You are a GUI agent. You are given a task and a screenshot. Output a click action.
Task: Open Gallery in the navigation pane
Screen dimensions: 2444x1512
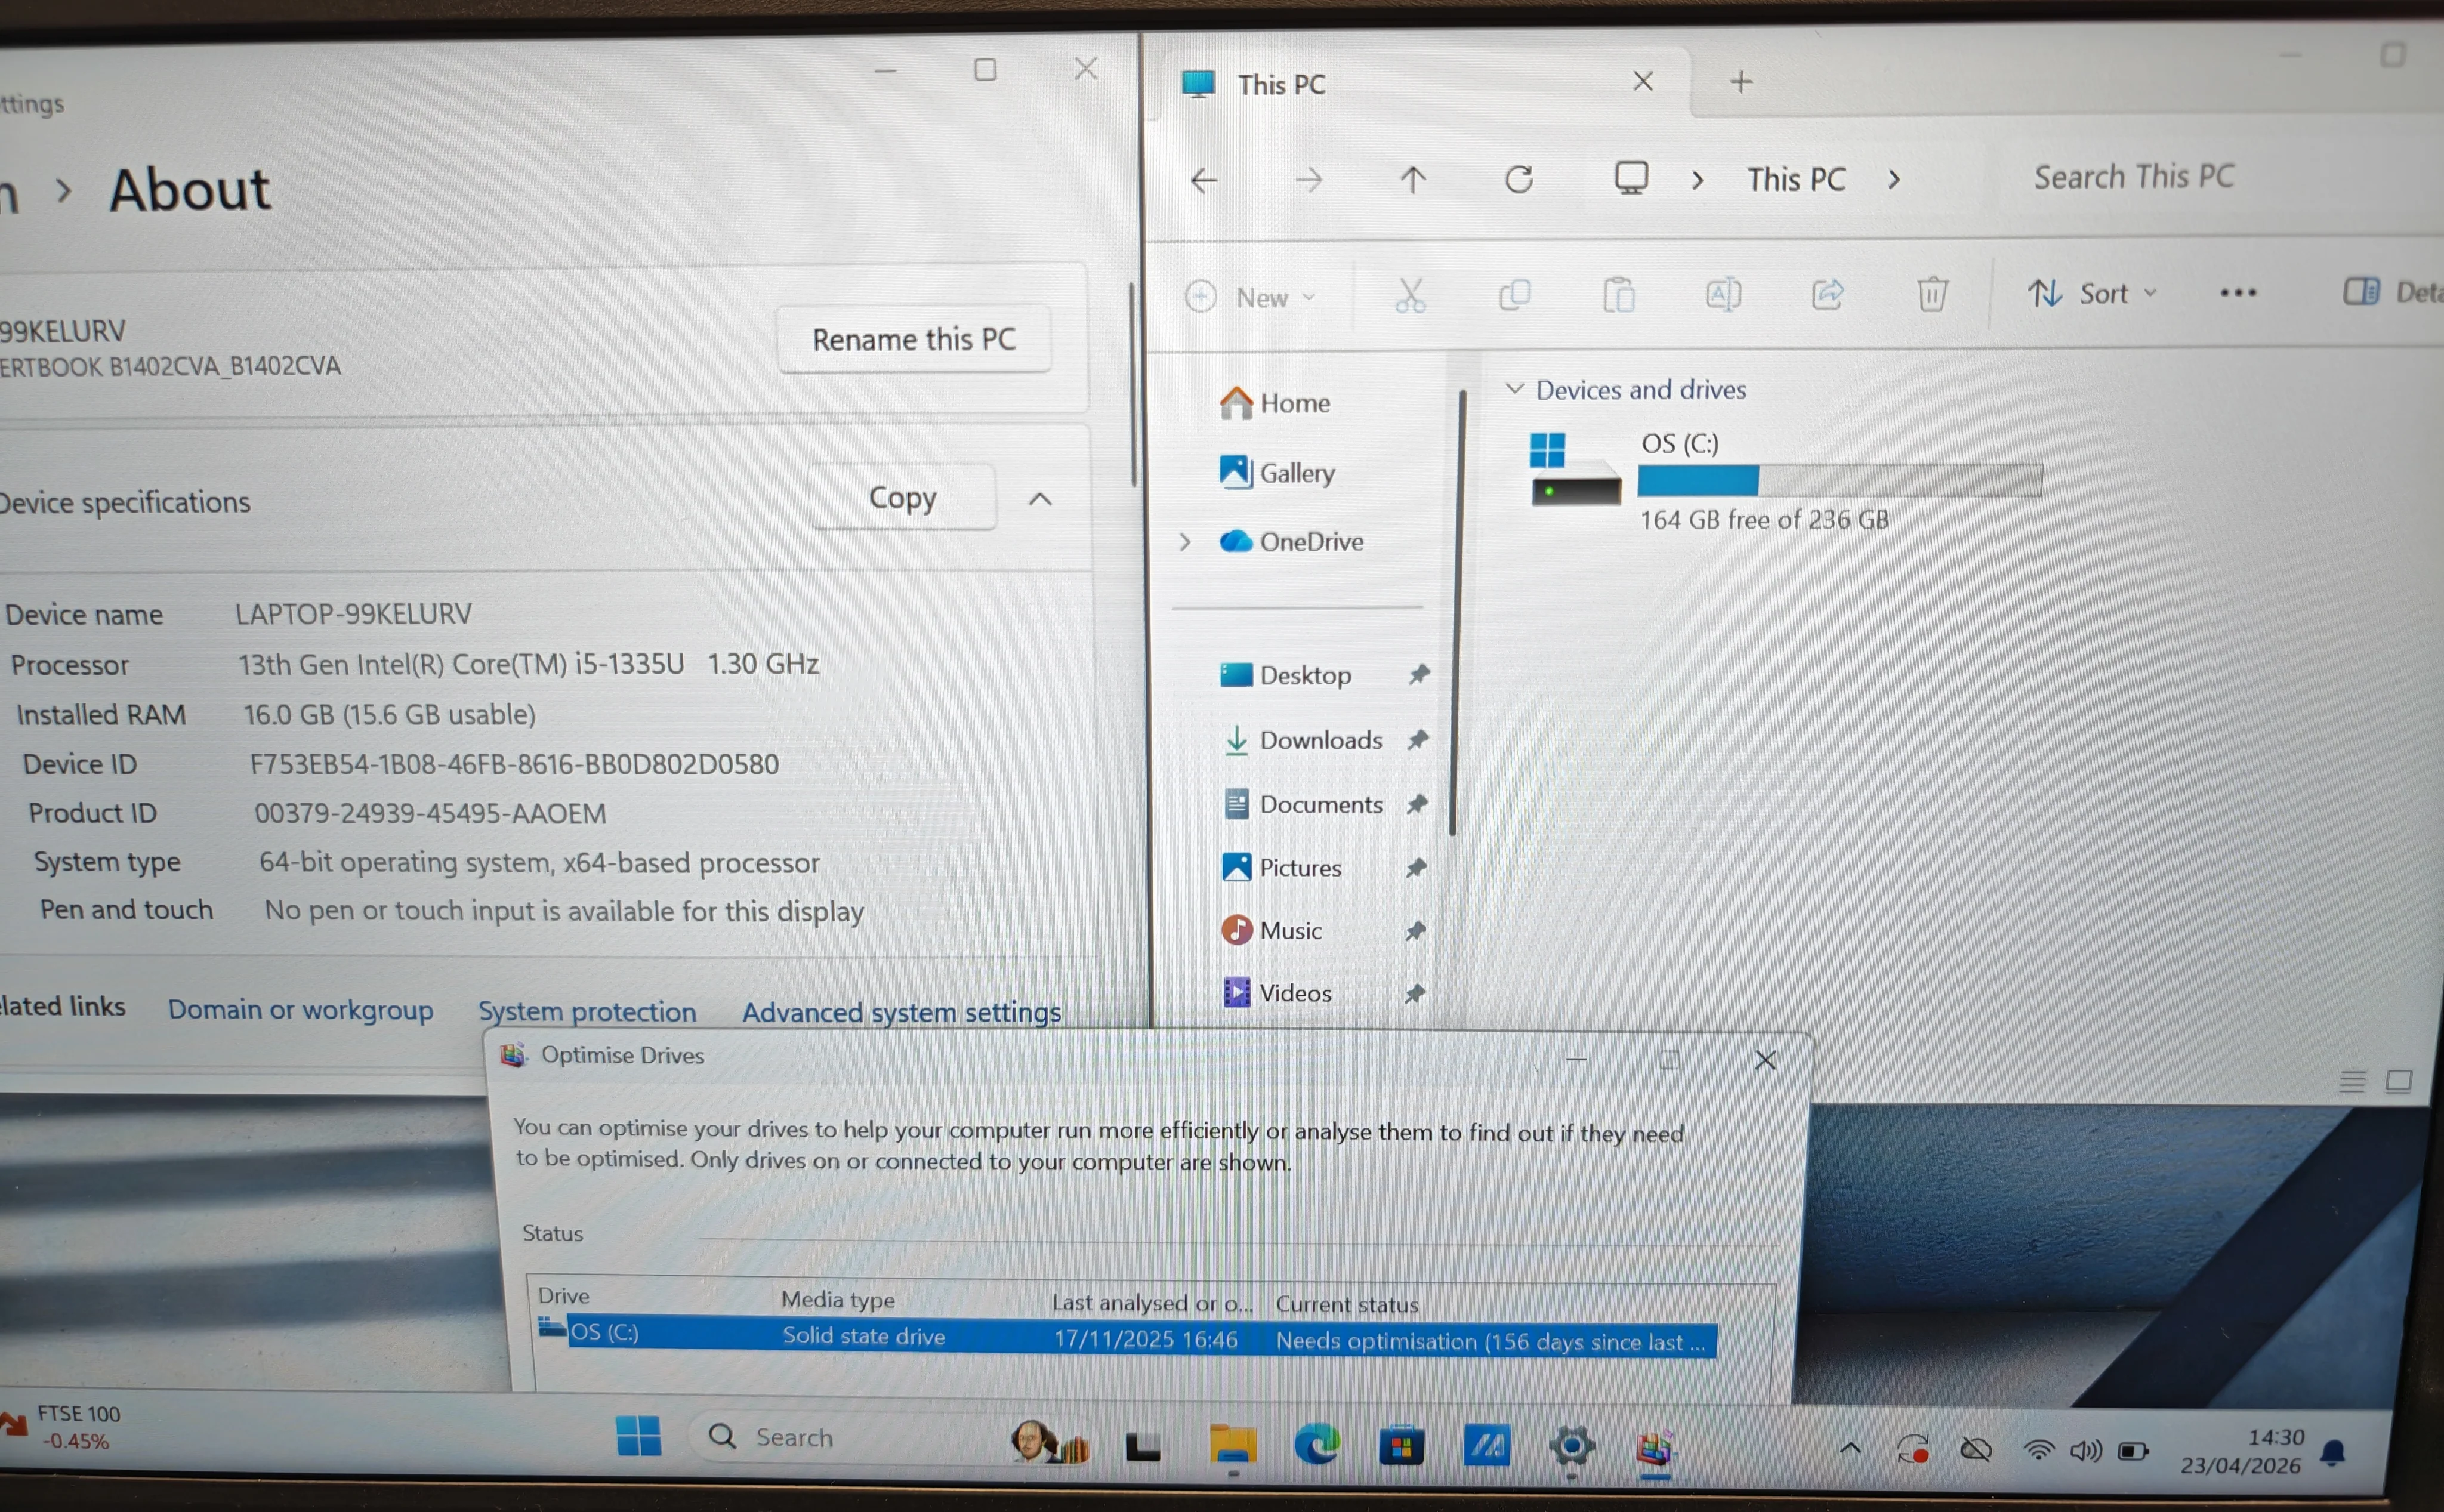coord(1277,472)
